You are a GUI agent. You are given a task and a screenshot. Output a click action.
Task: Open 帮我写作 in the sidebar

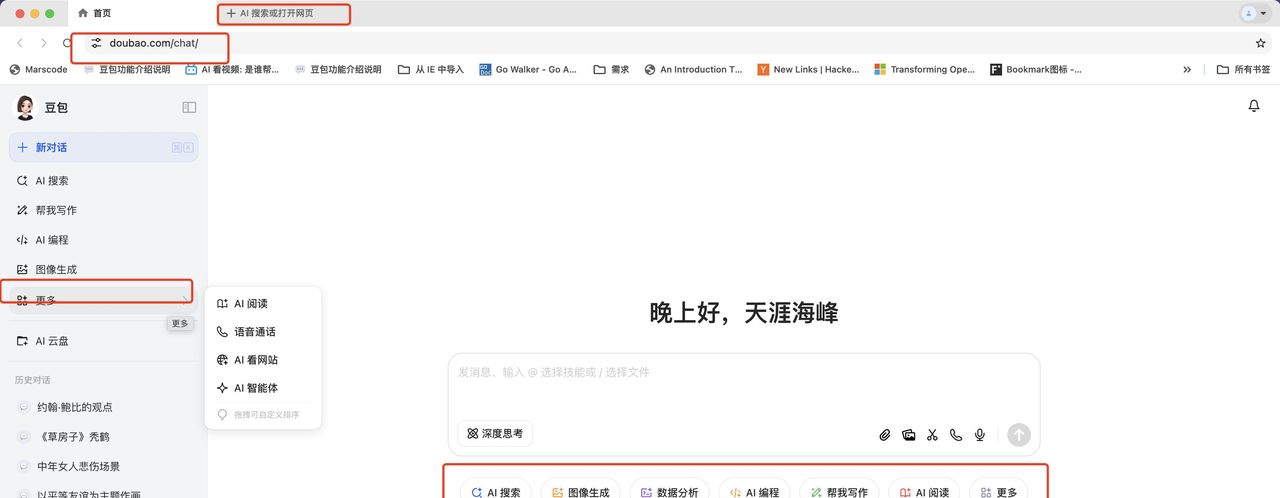pos(104,210)
